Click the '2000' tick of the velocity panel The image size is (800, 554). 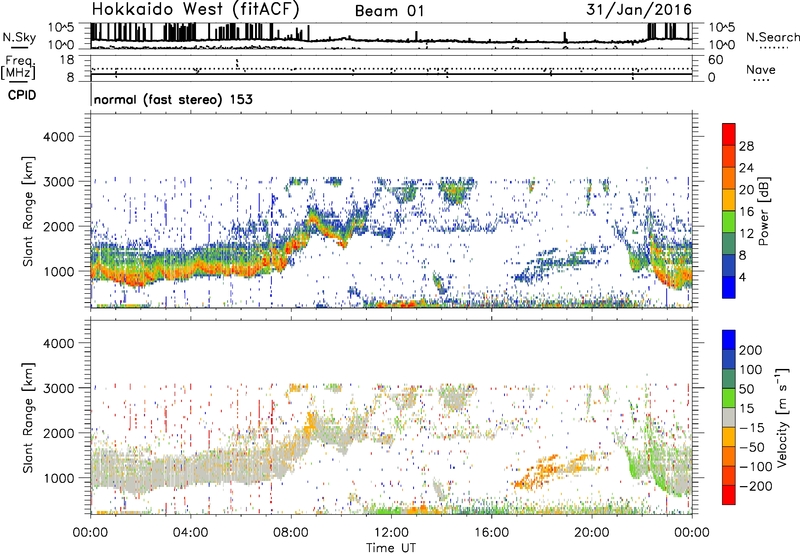(x=58, y=433)
